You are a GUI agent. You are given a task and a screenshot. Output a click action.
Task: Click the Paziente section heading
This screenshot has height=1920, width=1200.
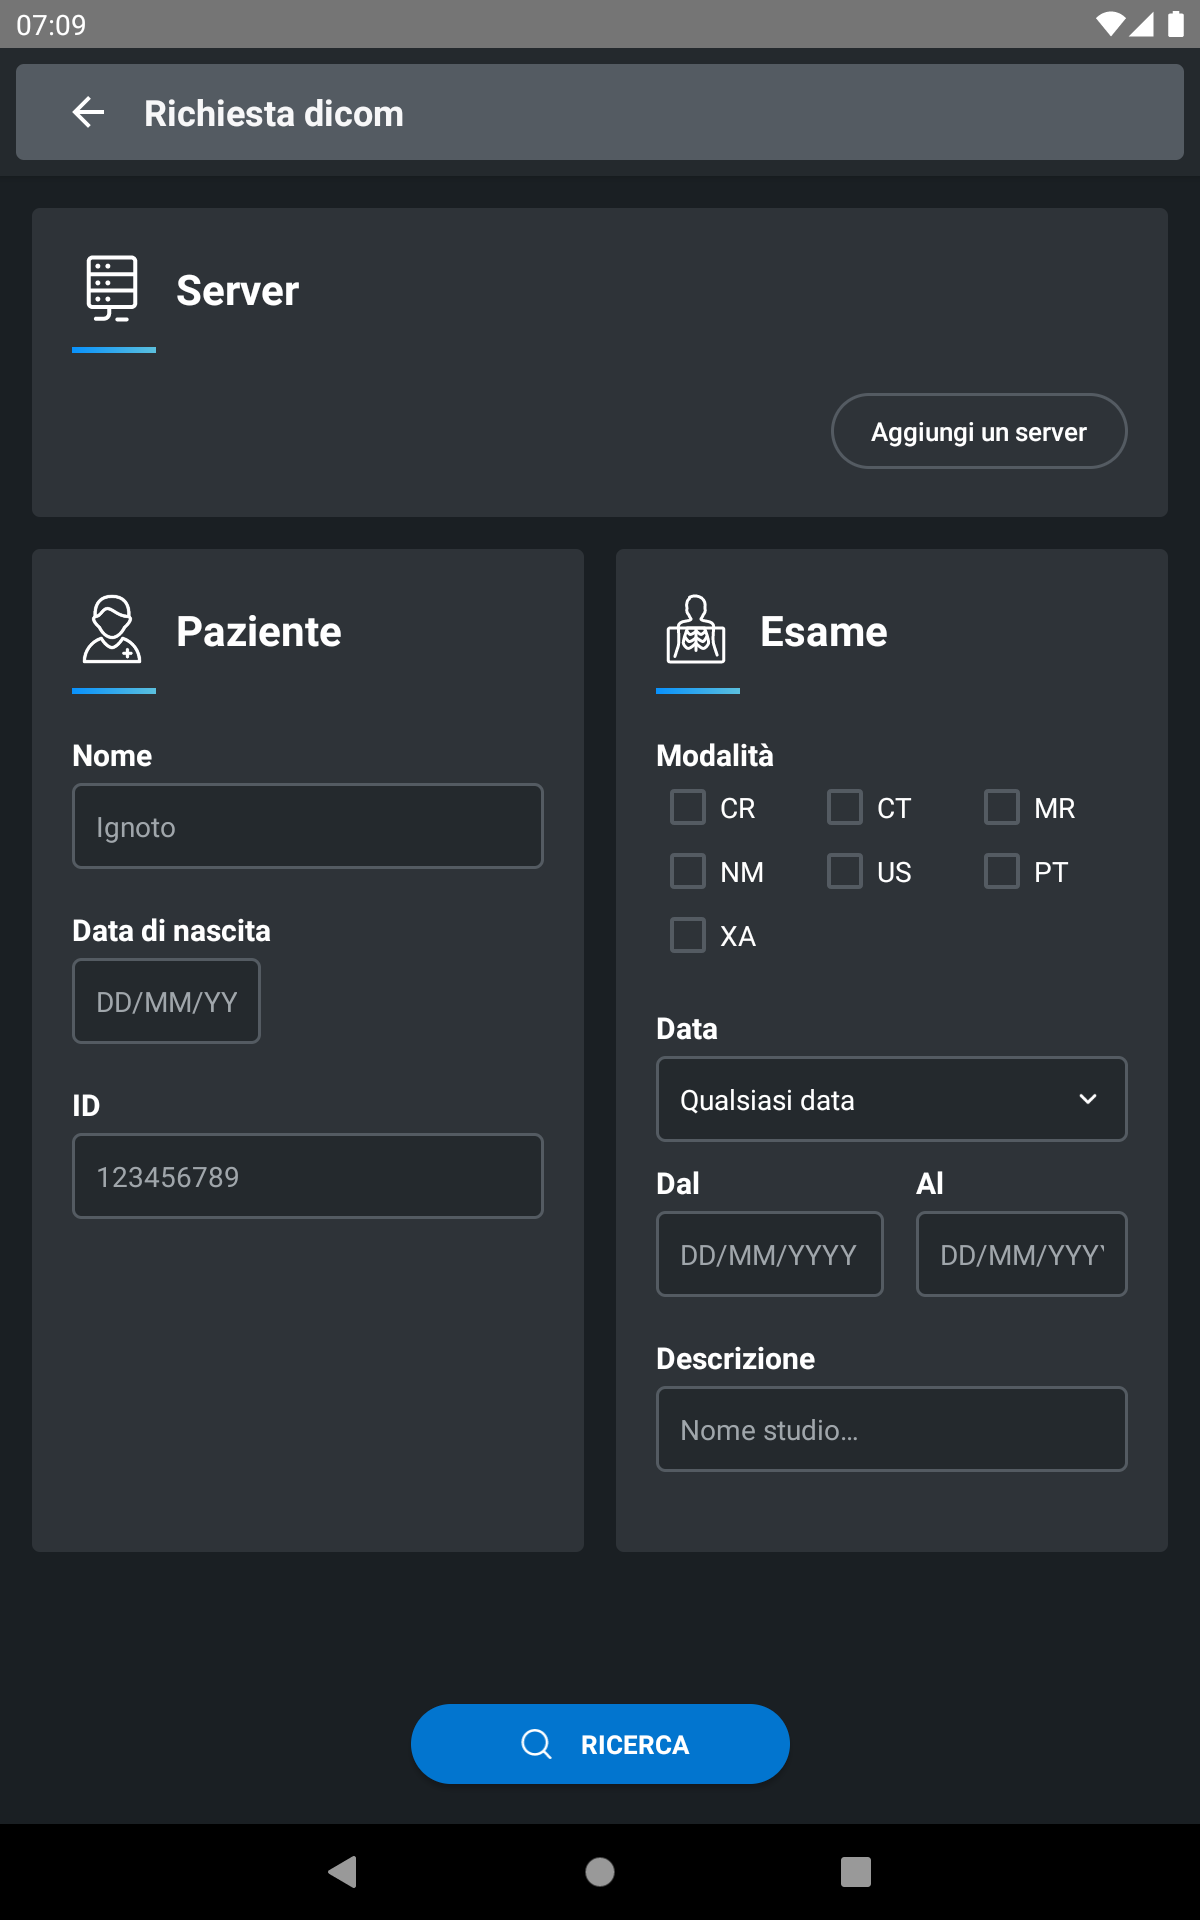(x=259, y=632)
